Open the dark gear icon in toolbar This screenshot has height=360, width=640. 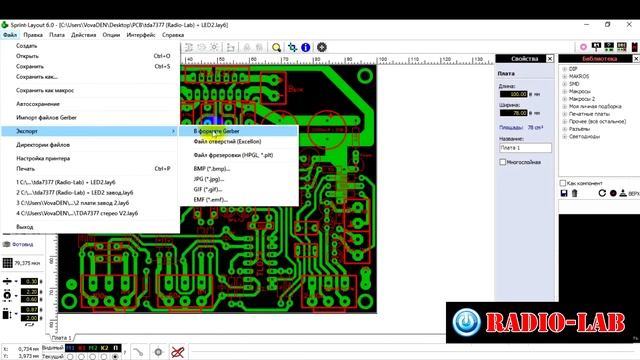[322, 47]
